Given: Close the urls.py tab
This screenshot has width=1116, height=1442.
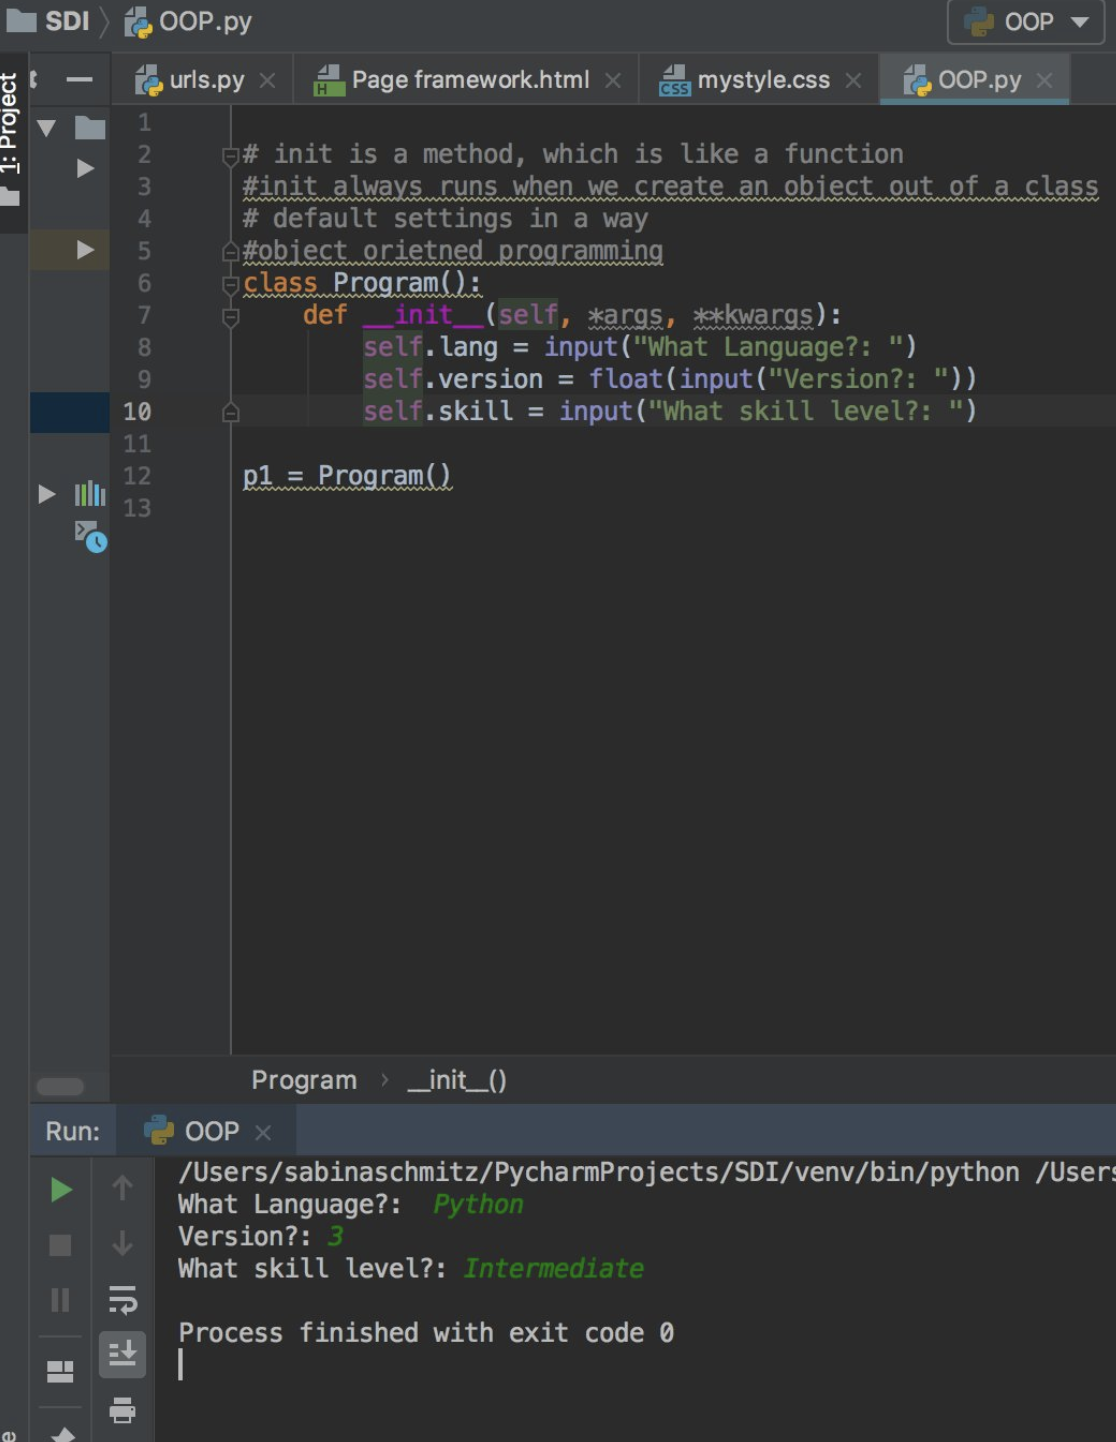Looking at the screenshot, I should 267,81.
